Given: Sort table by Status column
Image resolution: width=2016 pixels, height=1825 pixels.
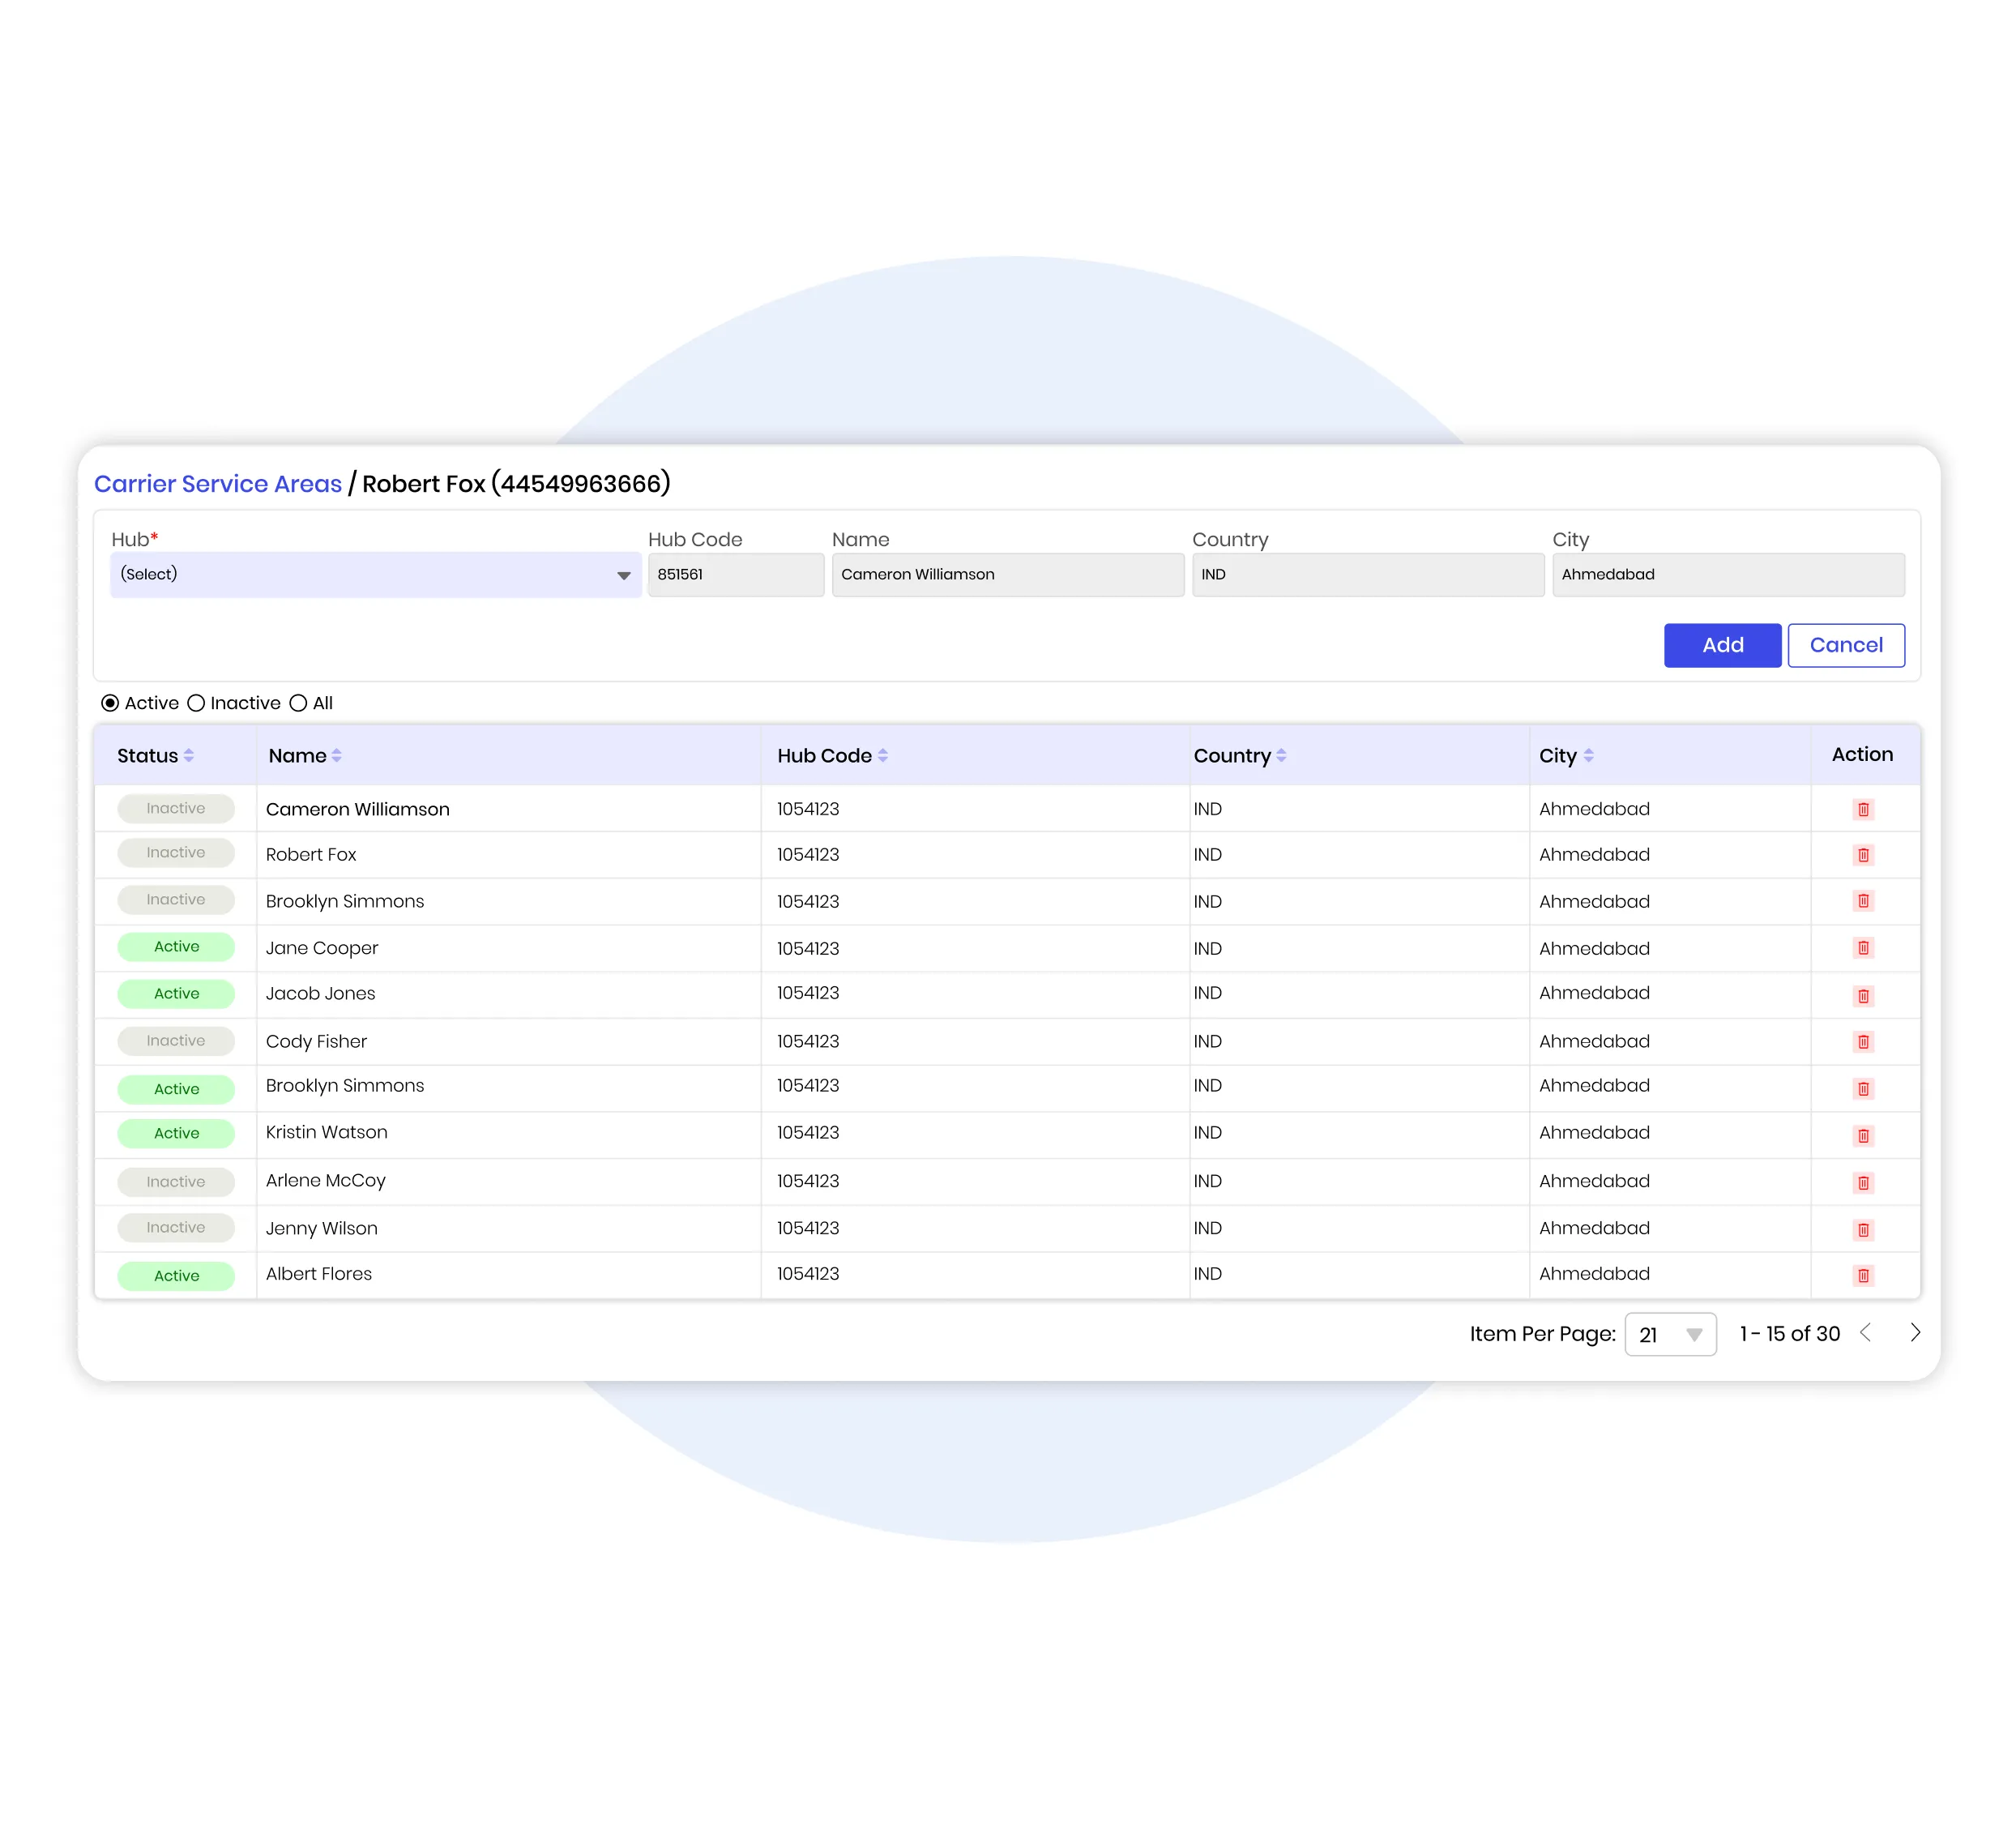Looking at the screenshot, I should [188, 756].
